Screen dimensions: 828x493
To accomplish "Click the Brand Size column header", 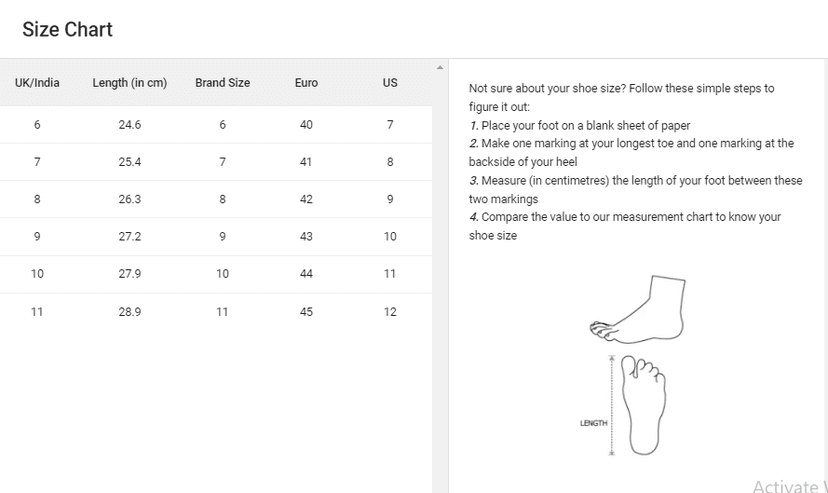I will pyautogui.click(x=222, y=83).
